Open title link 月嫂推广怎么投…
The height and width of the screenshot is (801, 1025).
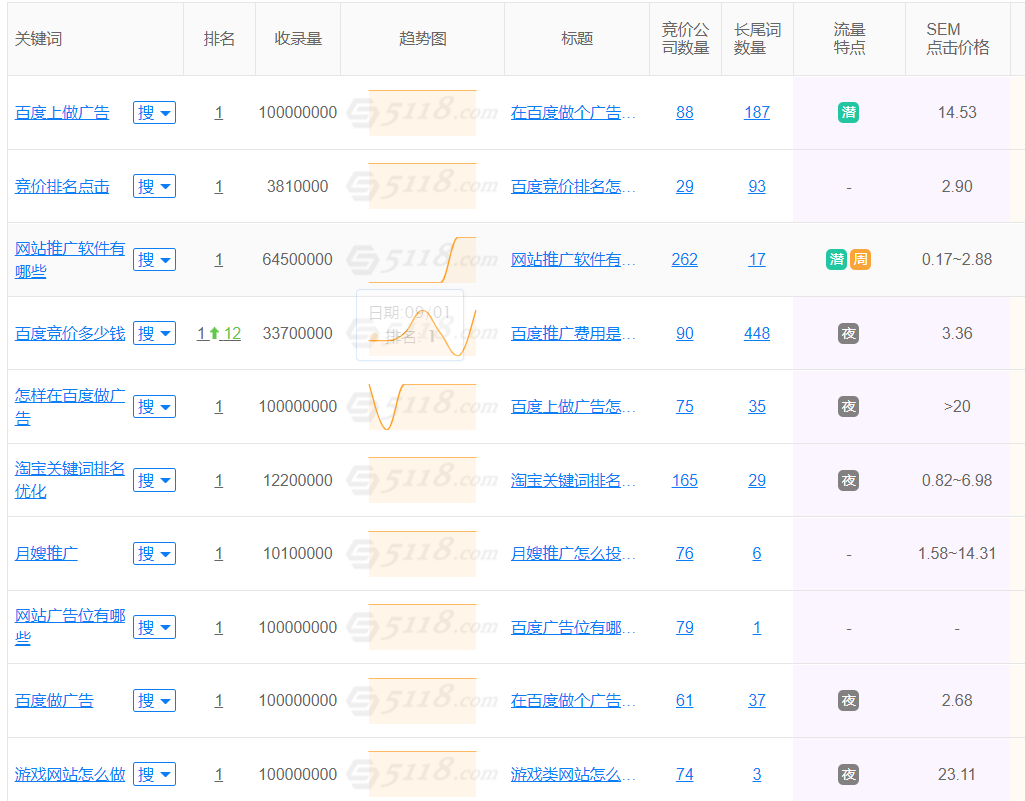click(x=573, y=554)
